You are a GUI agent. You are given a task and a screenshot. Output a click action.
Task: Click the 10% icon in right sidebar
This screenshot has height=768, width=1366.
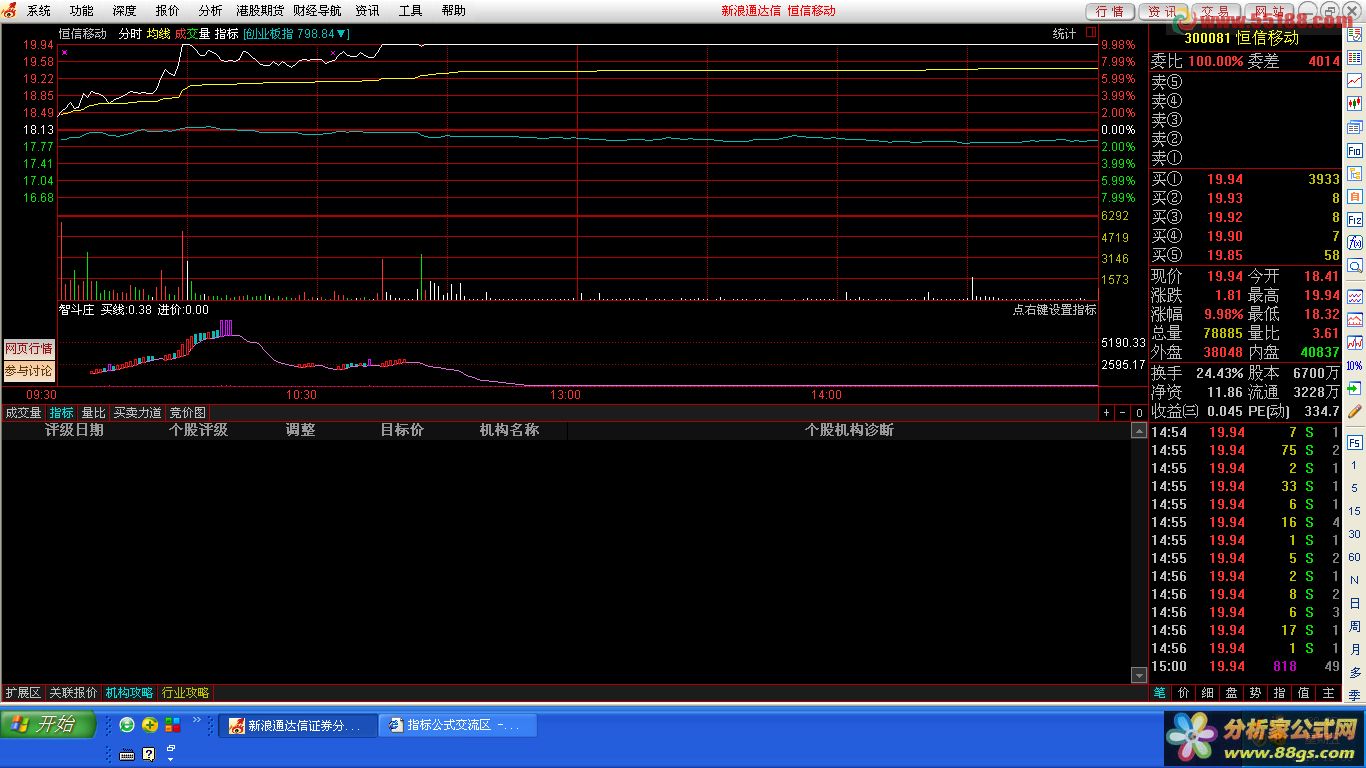click(1355, 366)
